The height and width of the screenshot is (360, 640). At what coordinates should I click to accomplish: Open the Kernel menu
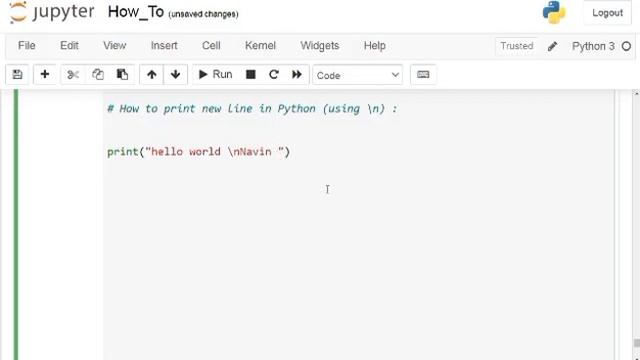[260, 46]
